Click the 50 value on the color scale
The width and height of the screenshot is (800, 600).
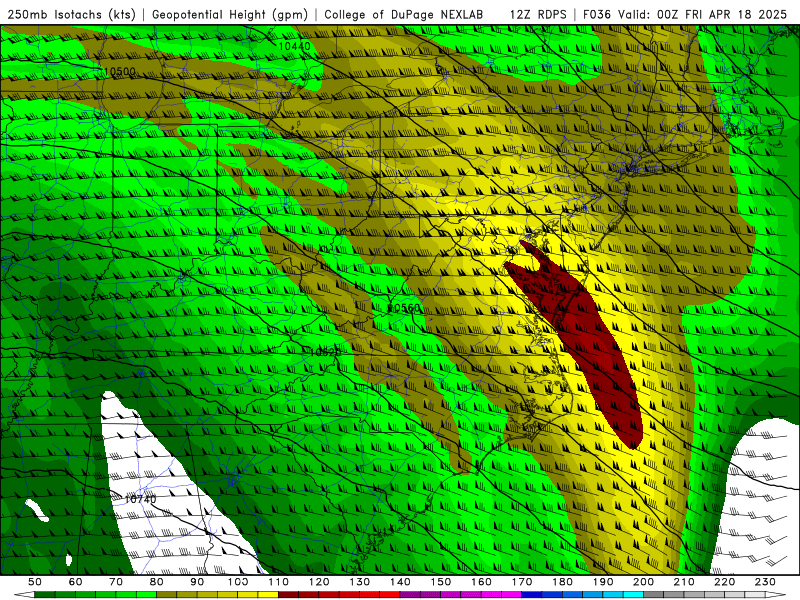(x=35, y=582)
